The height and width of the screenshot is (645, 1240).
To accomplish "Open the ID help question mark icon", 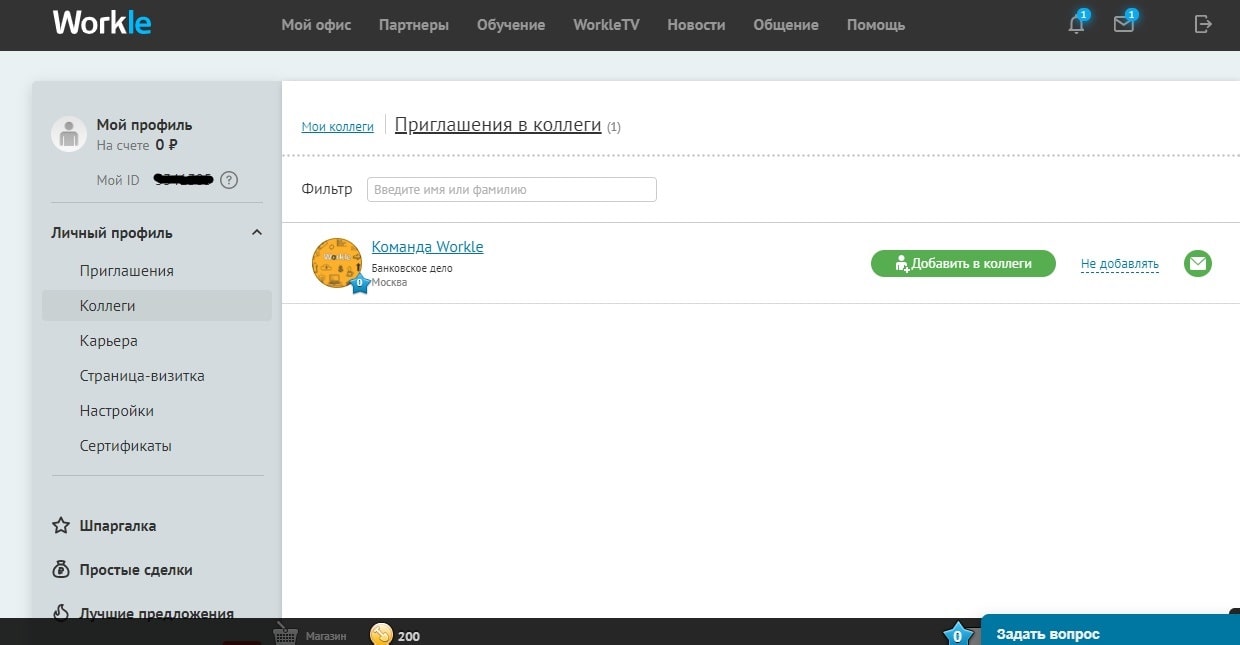I will coord(229,180).
